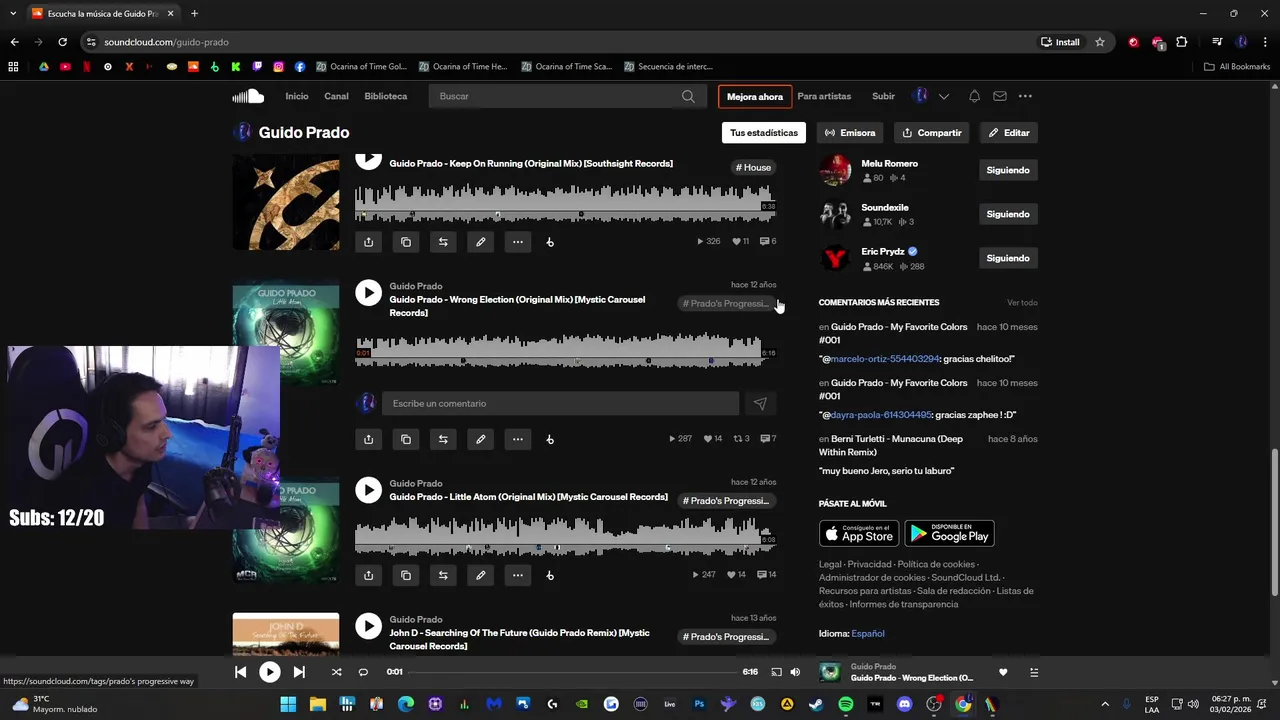Toggle Siguiendo for Melu Romero
The image size is (1280, 720).
[1008, 170]
